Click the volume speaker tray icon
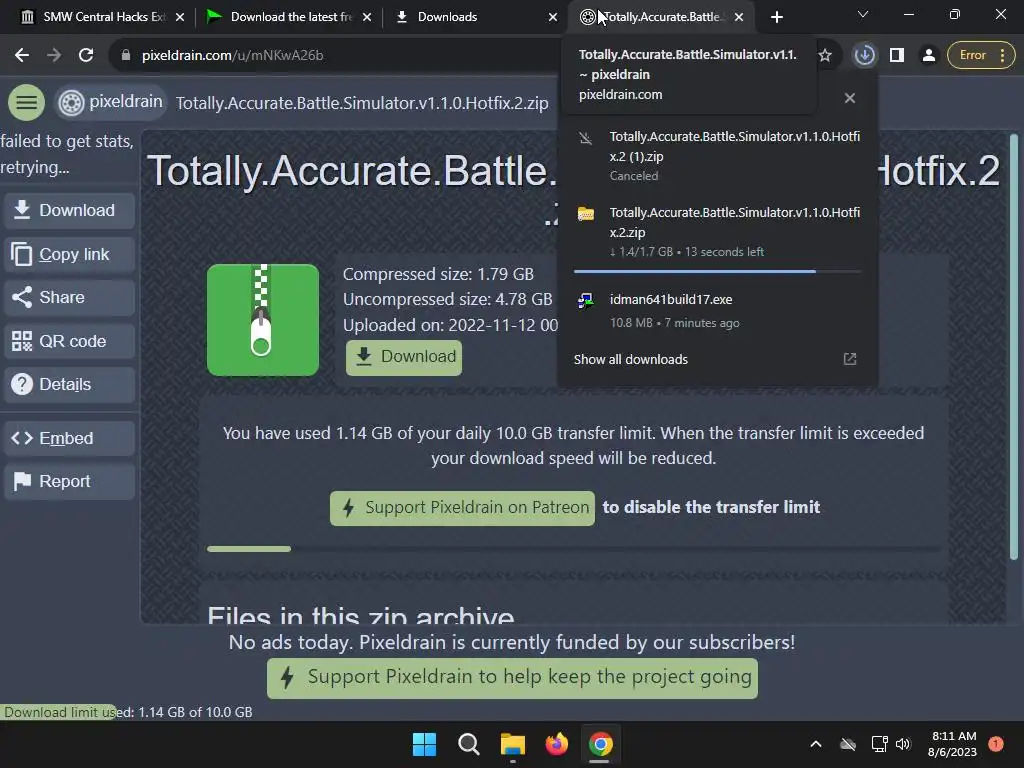This screenshot has height=768, width=1024. [x=903, y=744]
